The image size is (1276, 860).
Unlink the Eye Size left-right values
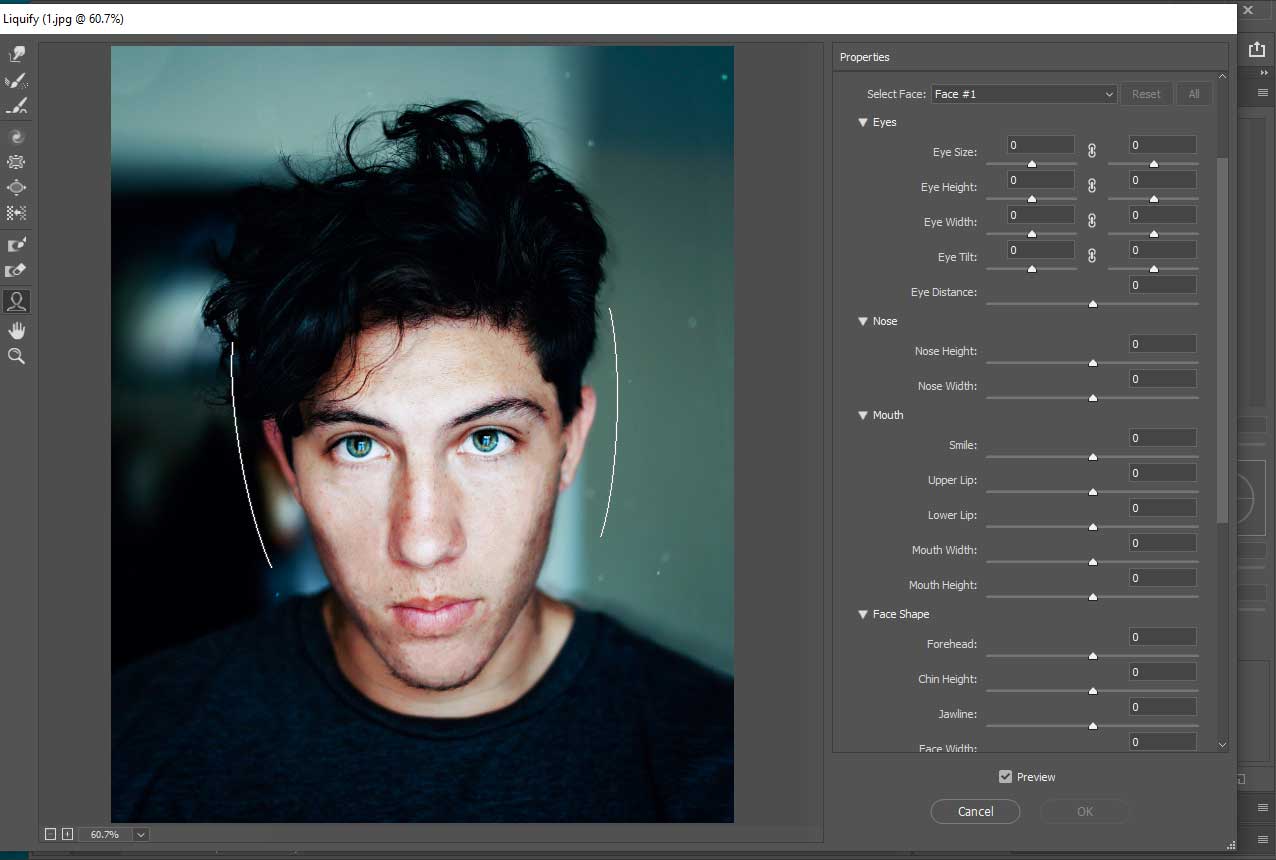click(1091, 150)
